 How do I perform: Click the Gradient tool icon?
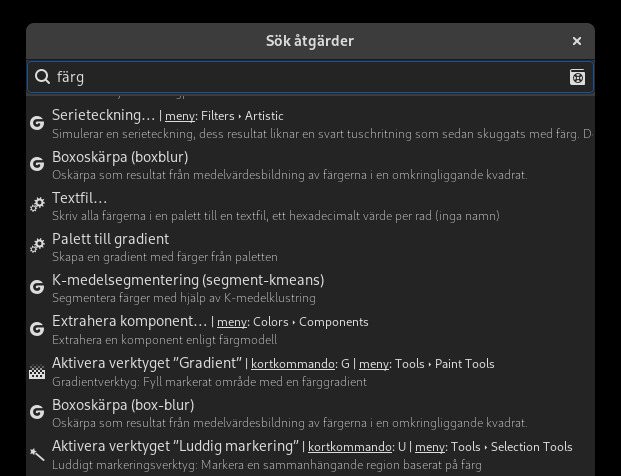coord(37,371)
